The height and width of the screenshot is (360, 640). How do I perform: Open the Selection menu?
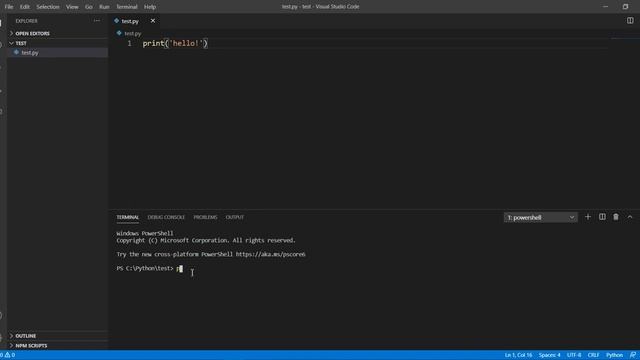pyautogui.click(x=48, y=7)
